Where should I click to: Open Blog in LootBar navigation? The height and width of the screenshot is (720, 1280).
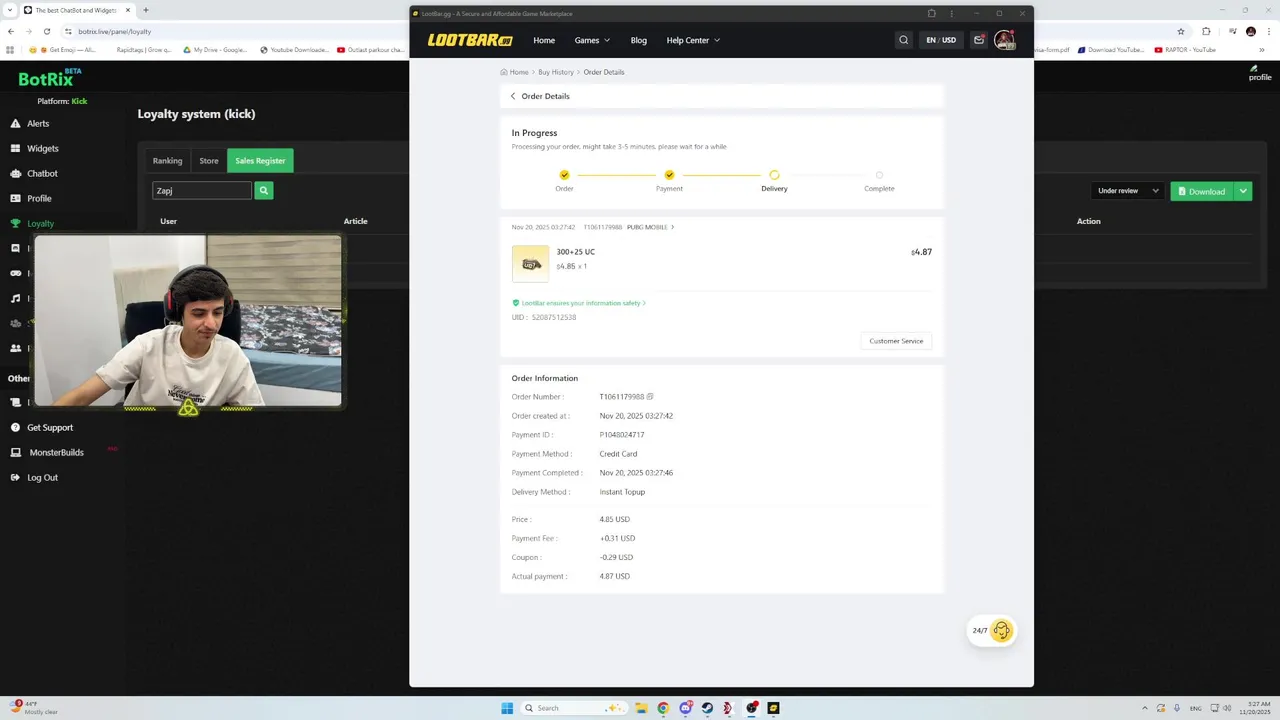[639, 40]
